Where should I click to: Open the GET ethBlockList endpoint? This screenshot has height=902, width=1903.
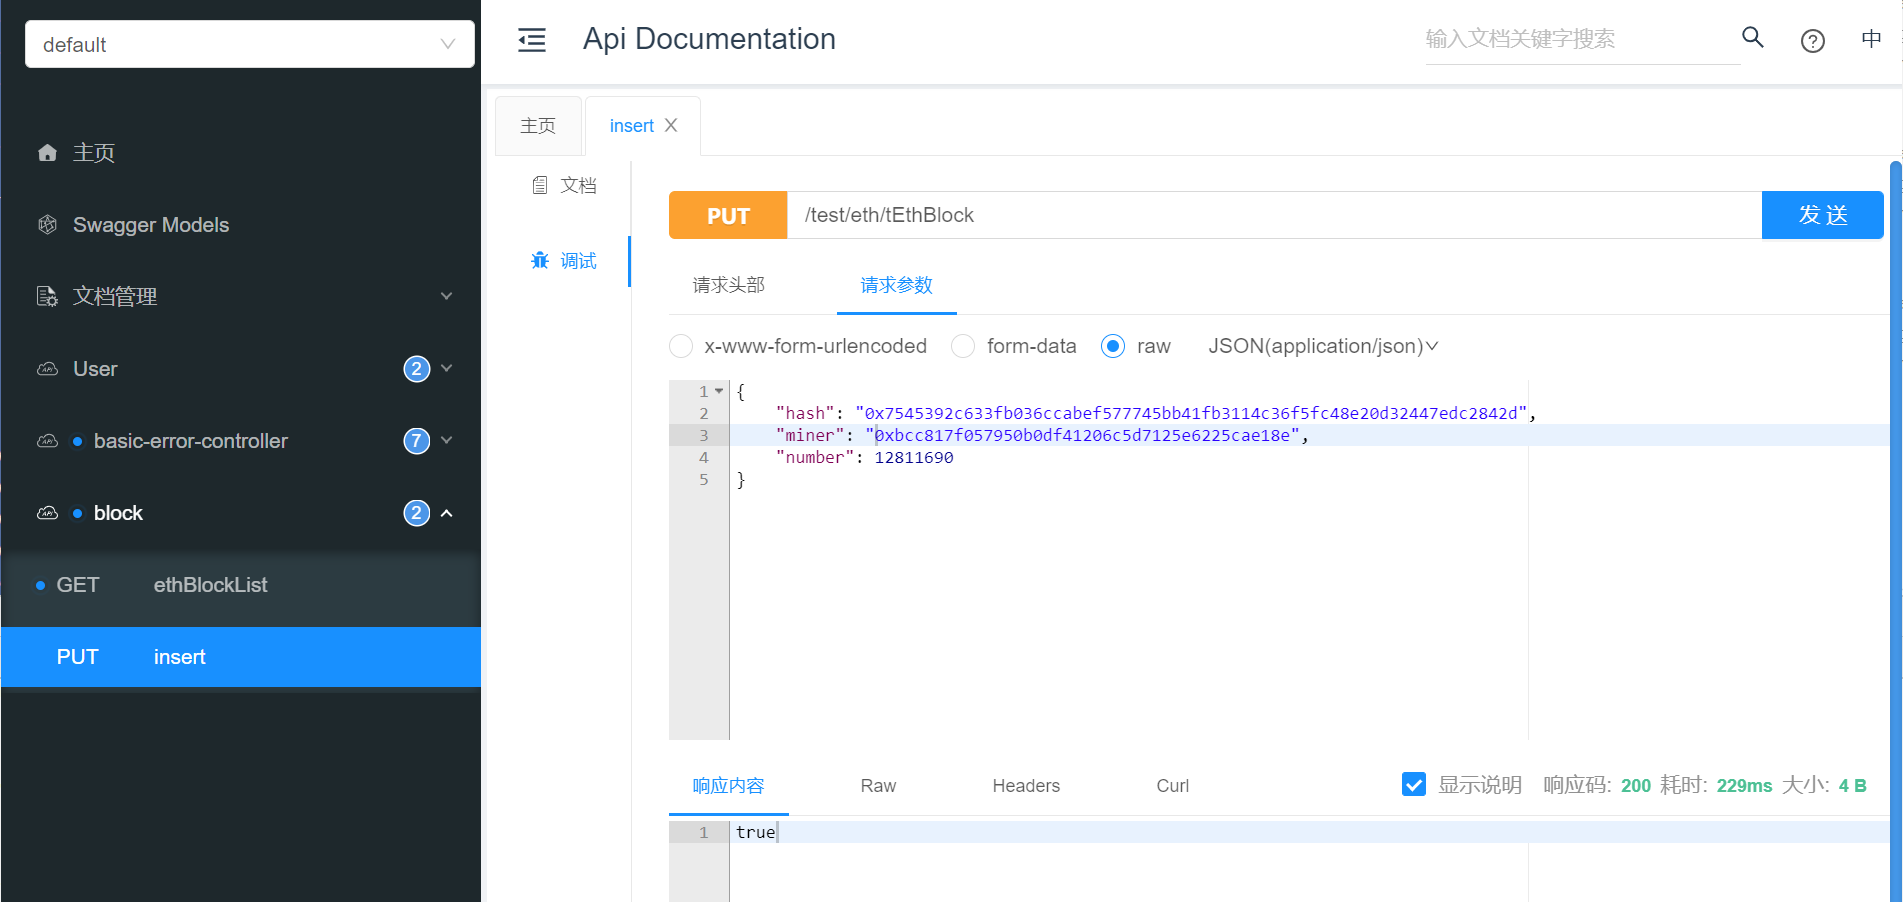pos(241,585)
